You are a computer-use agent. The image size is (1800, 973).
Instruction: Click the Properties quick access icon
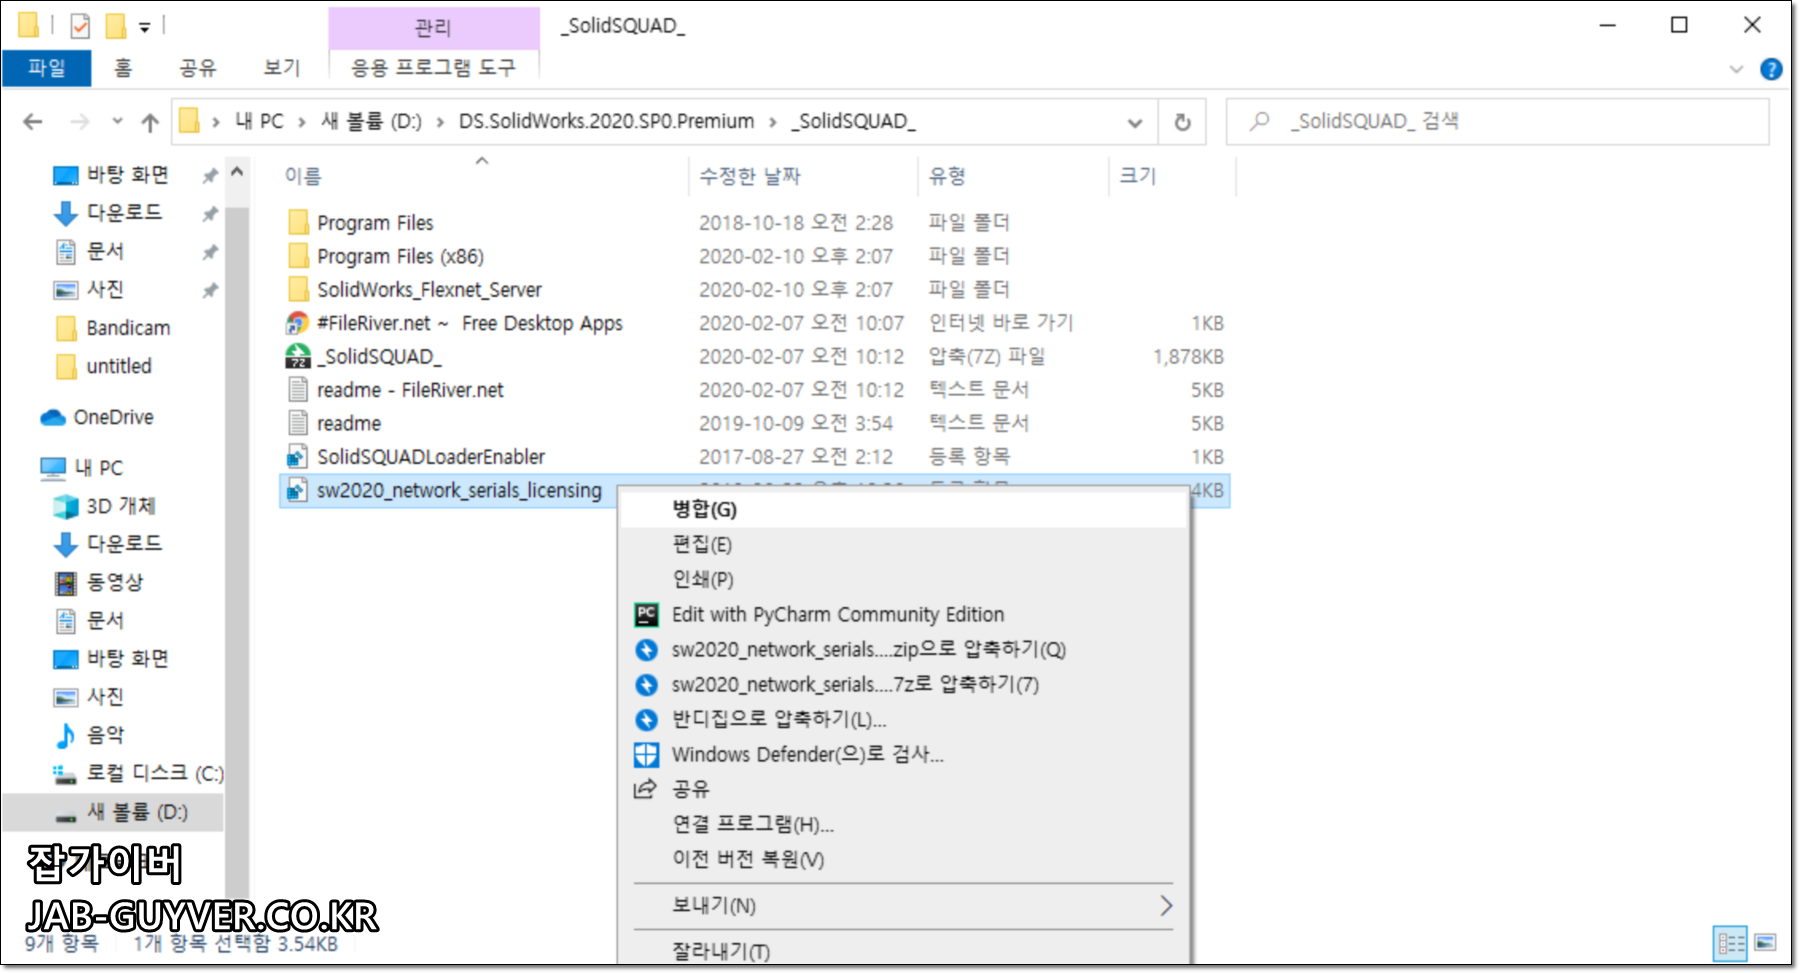pos(80,26)
